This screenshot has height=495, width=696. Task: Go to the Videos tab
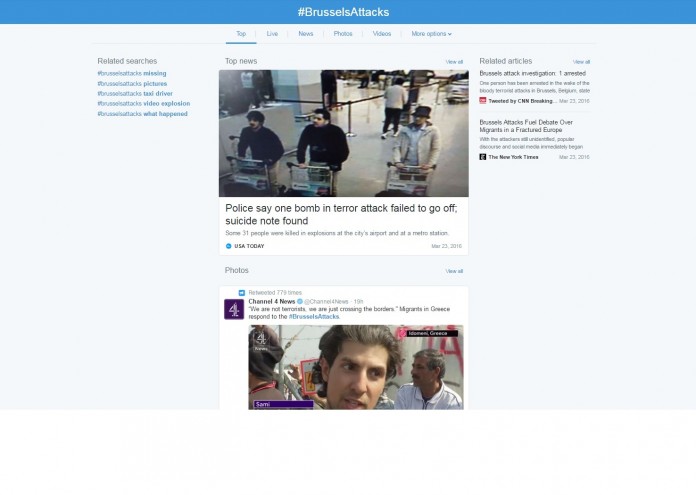tap(382, 34)
